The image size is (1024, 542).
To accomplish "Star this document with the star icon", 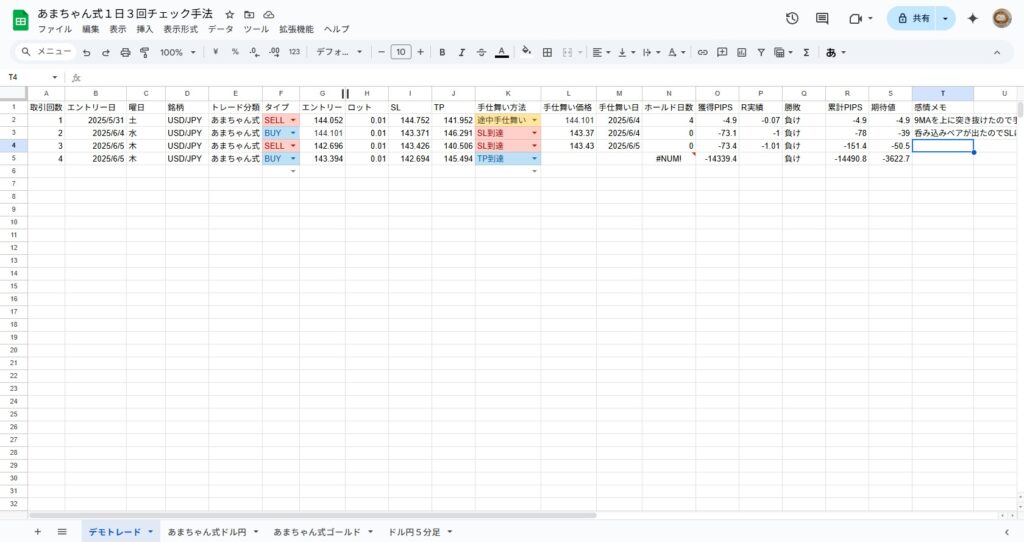I will click(x=230, y=15).
